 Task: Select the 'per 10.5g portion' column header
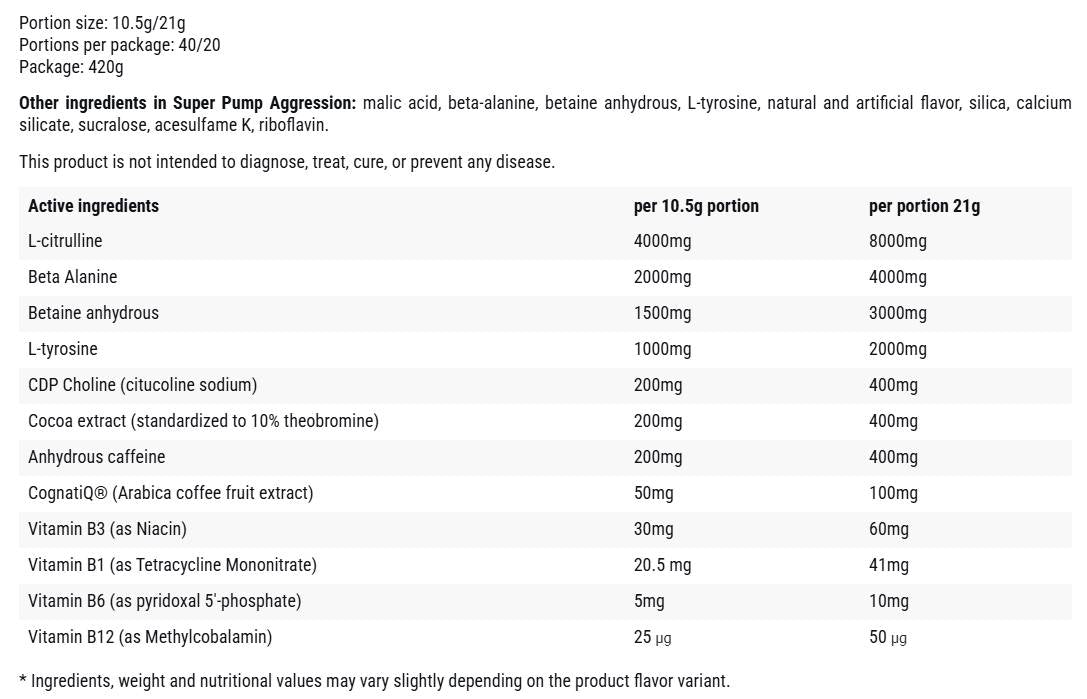pos(696,206)
